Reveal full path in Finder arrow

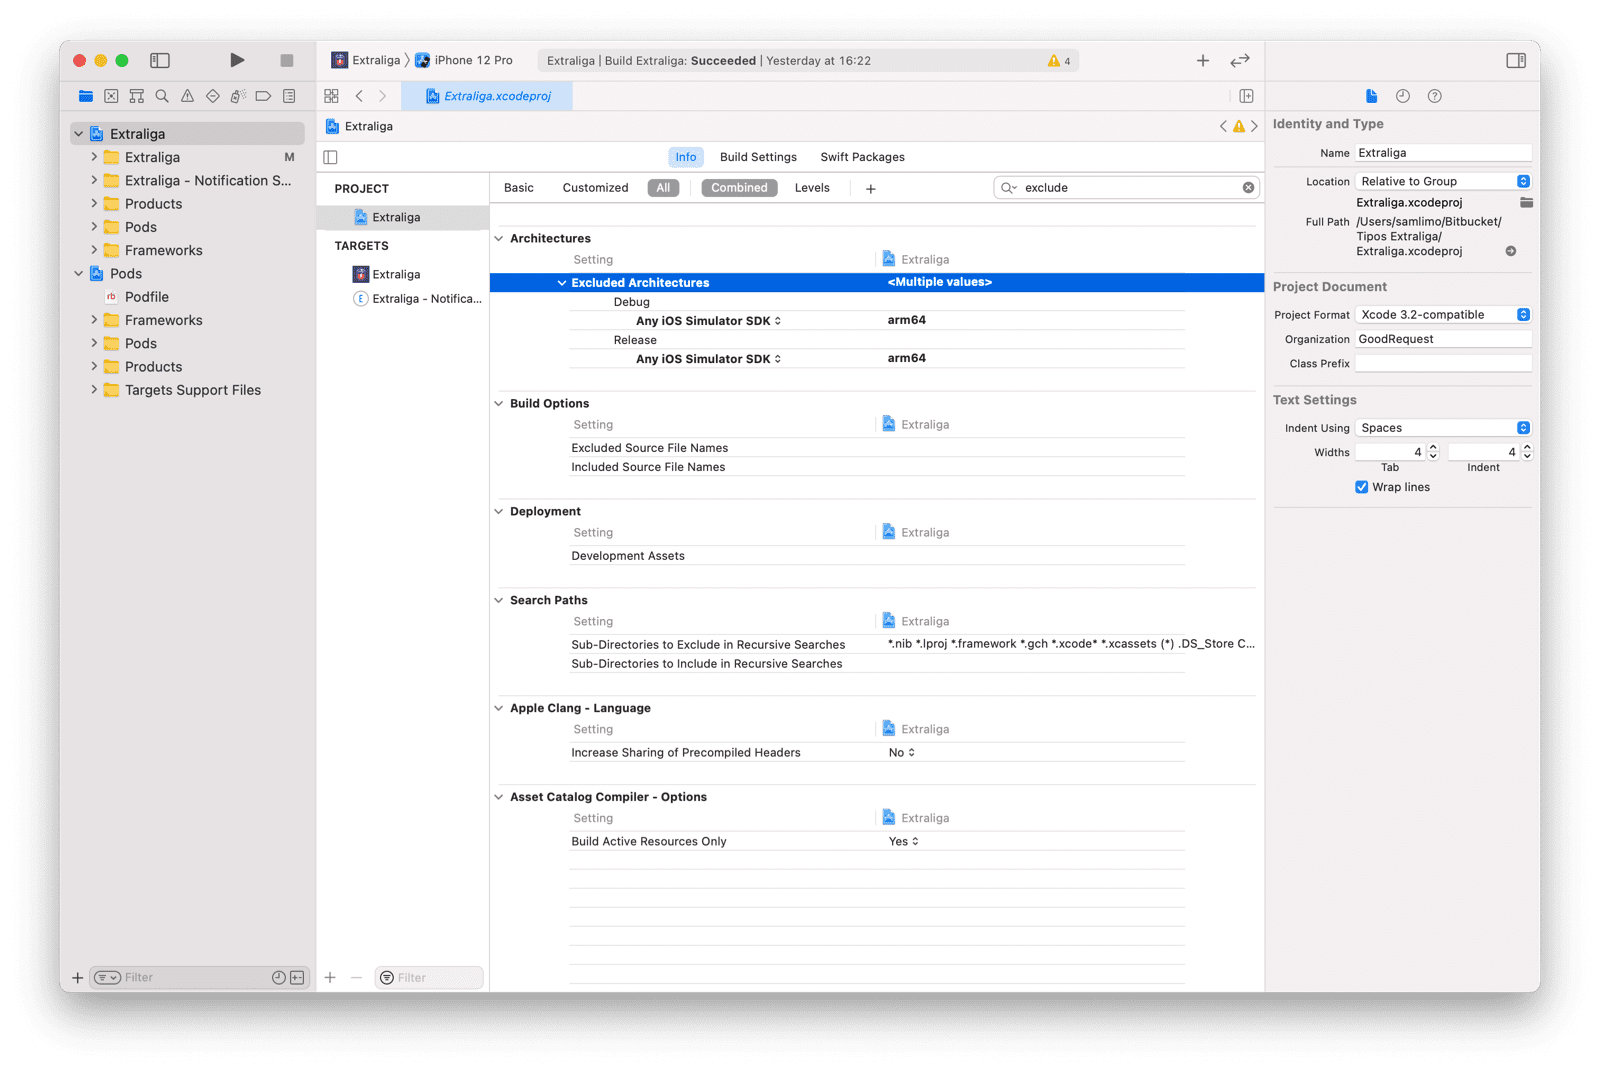pos(1511,251)
